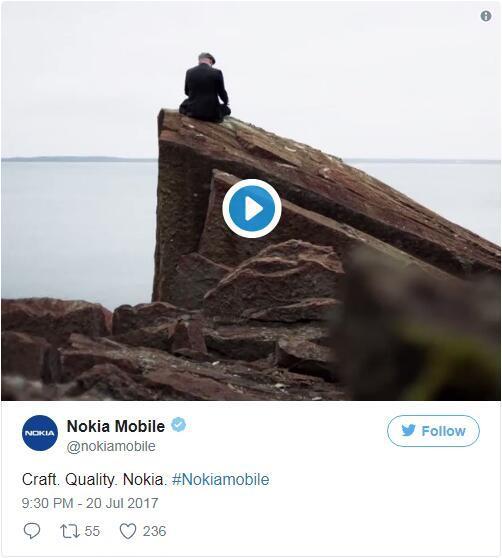Click the blue verified badge
Screen dimensions: 502x558
[178, 425]
